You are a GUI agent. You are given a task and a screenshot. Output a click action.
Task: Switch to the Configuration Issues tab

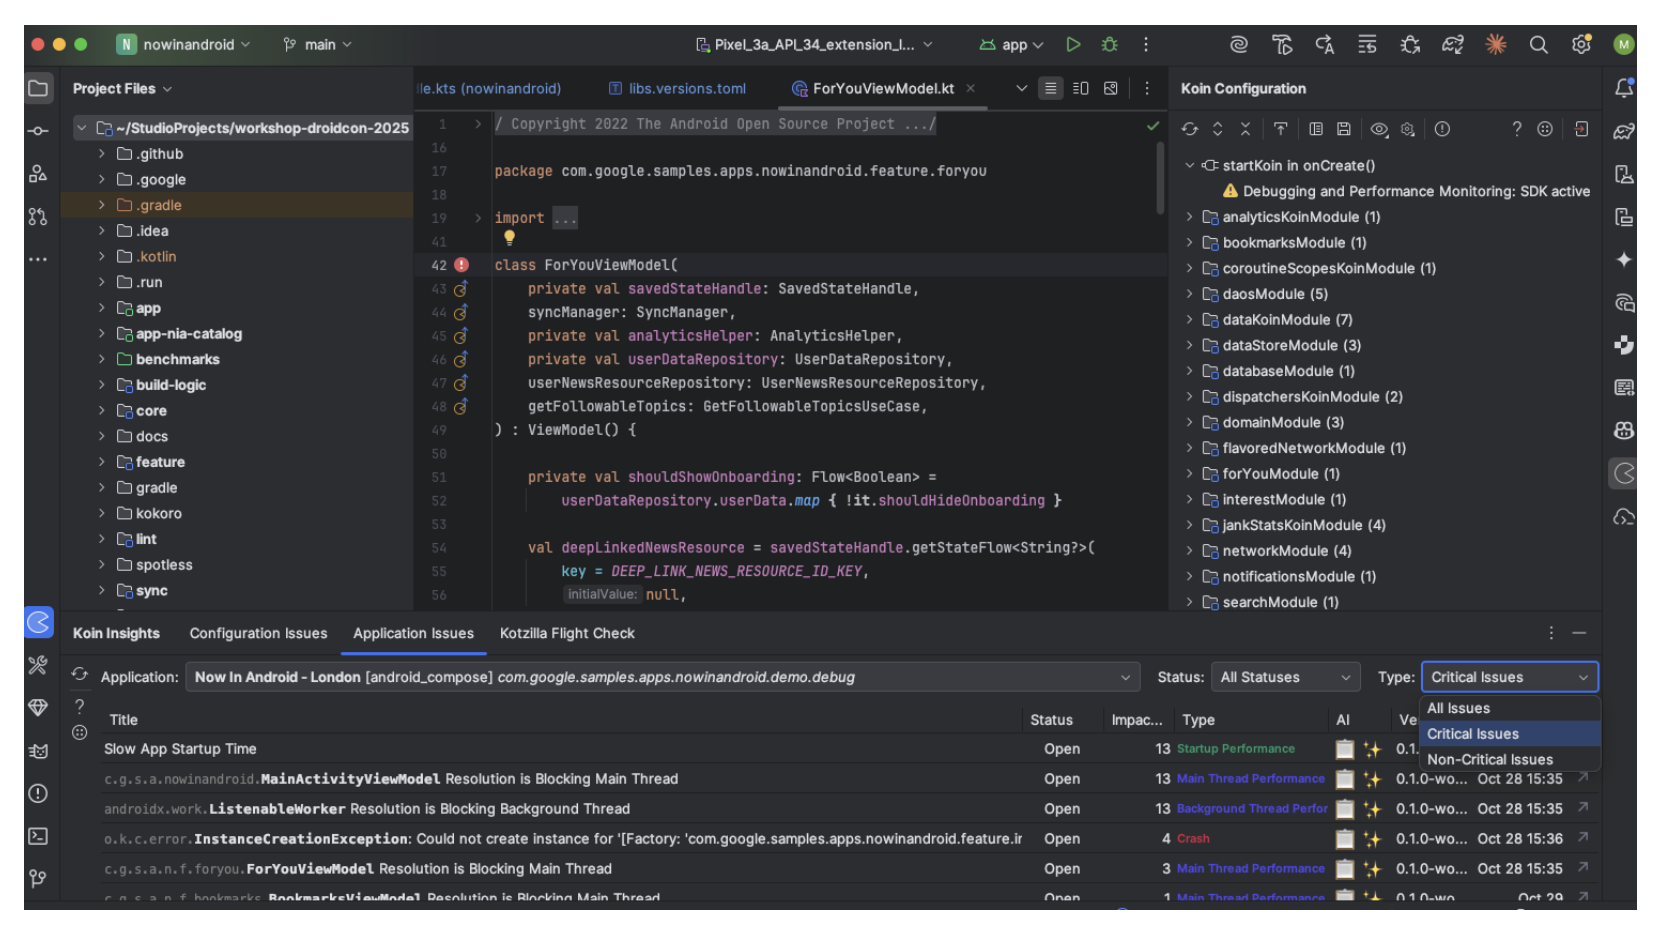pos(258,633)
